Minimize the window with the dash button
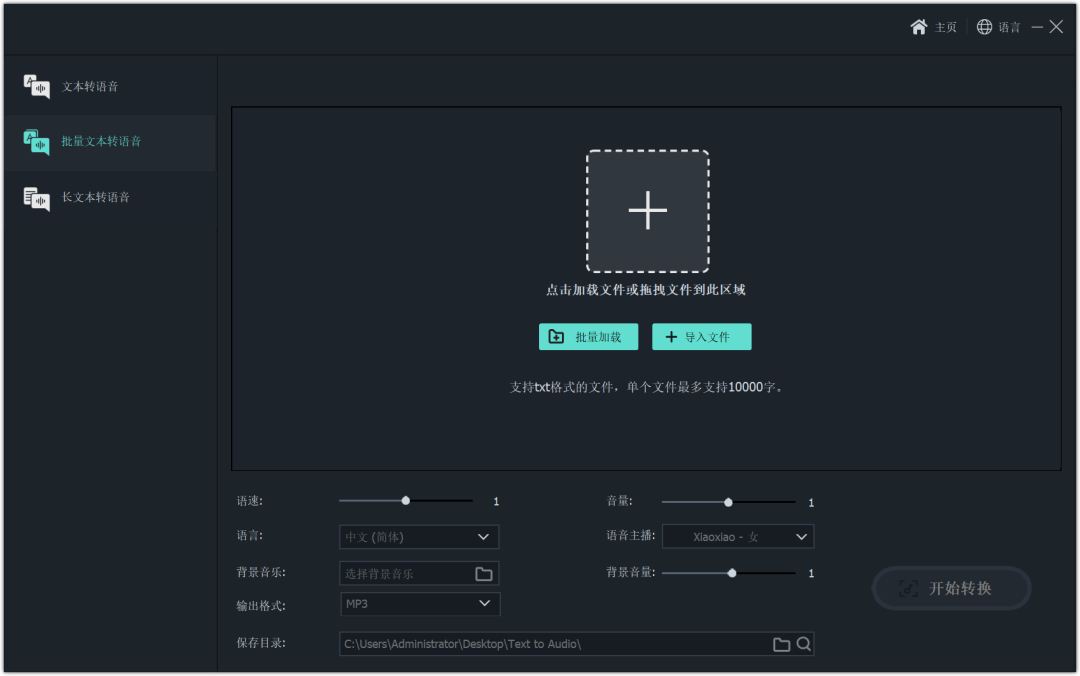1080x676 pixels. 1037,27
